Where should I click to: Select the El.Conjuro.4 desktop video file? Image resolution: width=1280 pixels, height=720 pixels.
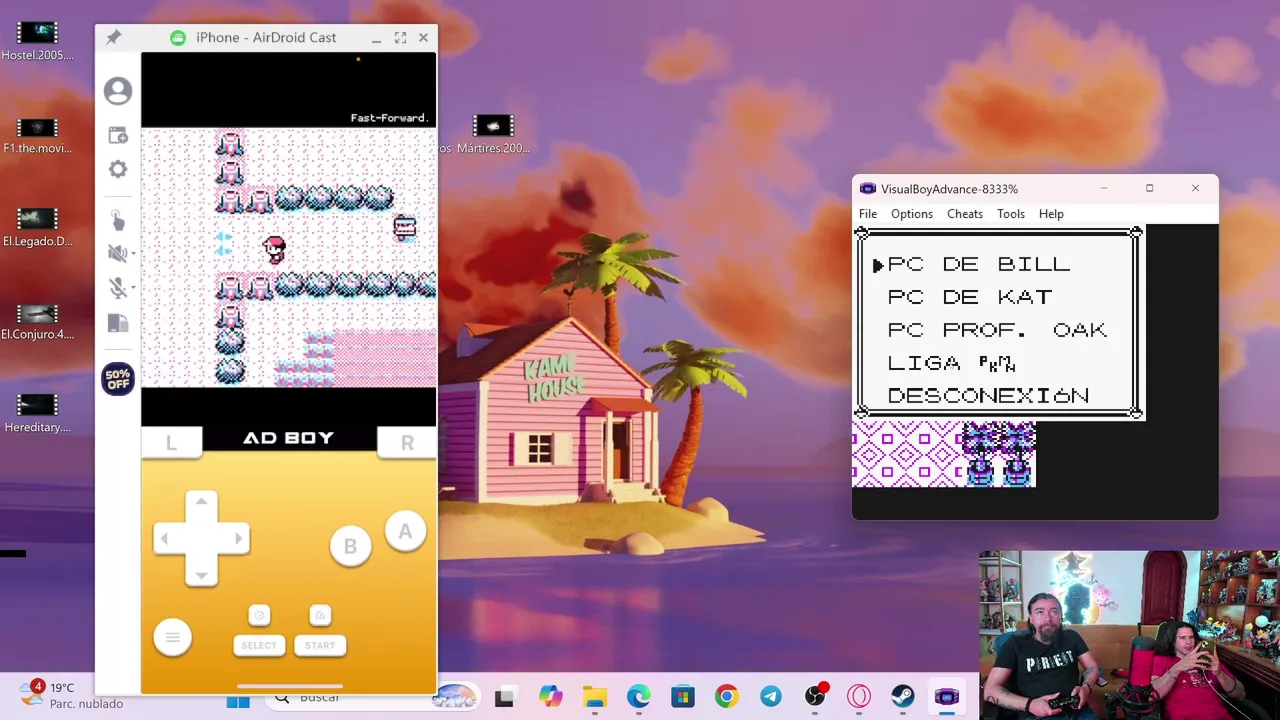click(x=38, y=321)
